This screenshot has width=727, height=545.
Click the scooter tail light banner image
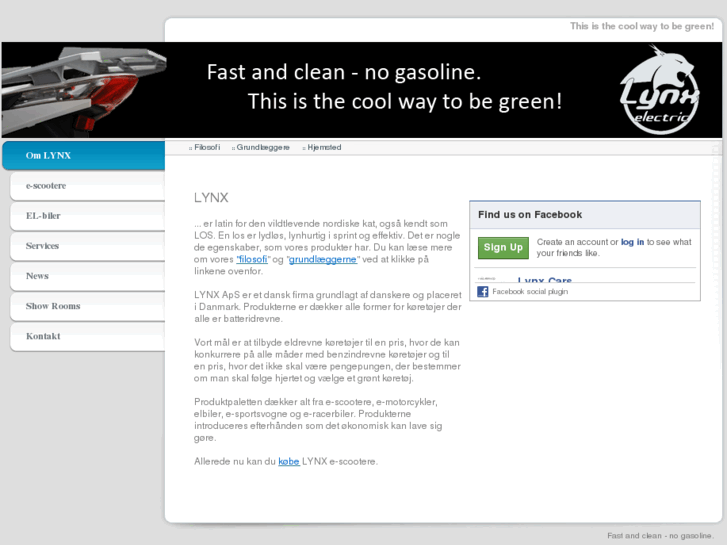coord(83,90)
